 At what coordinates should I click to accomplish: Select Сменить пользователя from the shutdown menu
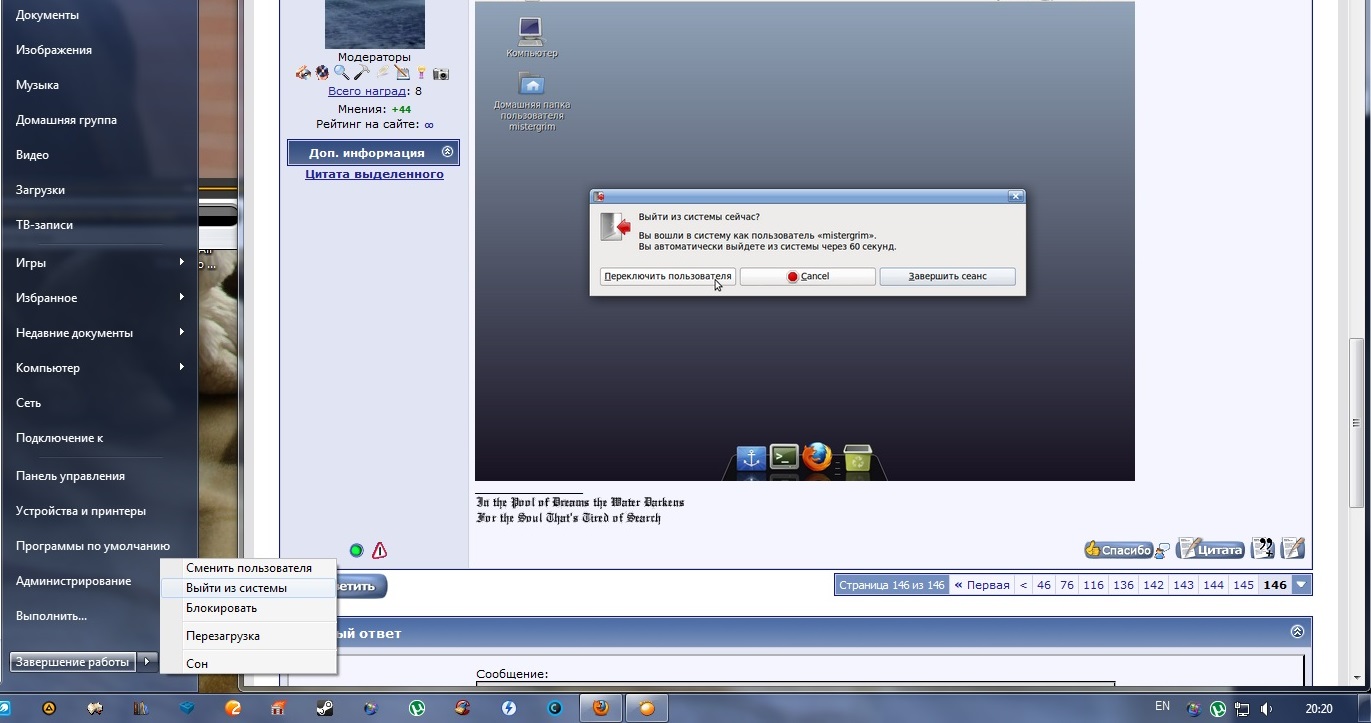[x=249, y=568]
